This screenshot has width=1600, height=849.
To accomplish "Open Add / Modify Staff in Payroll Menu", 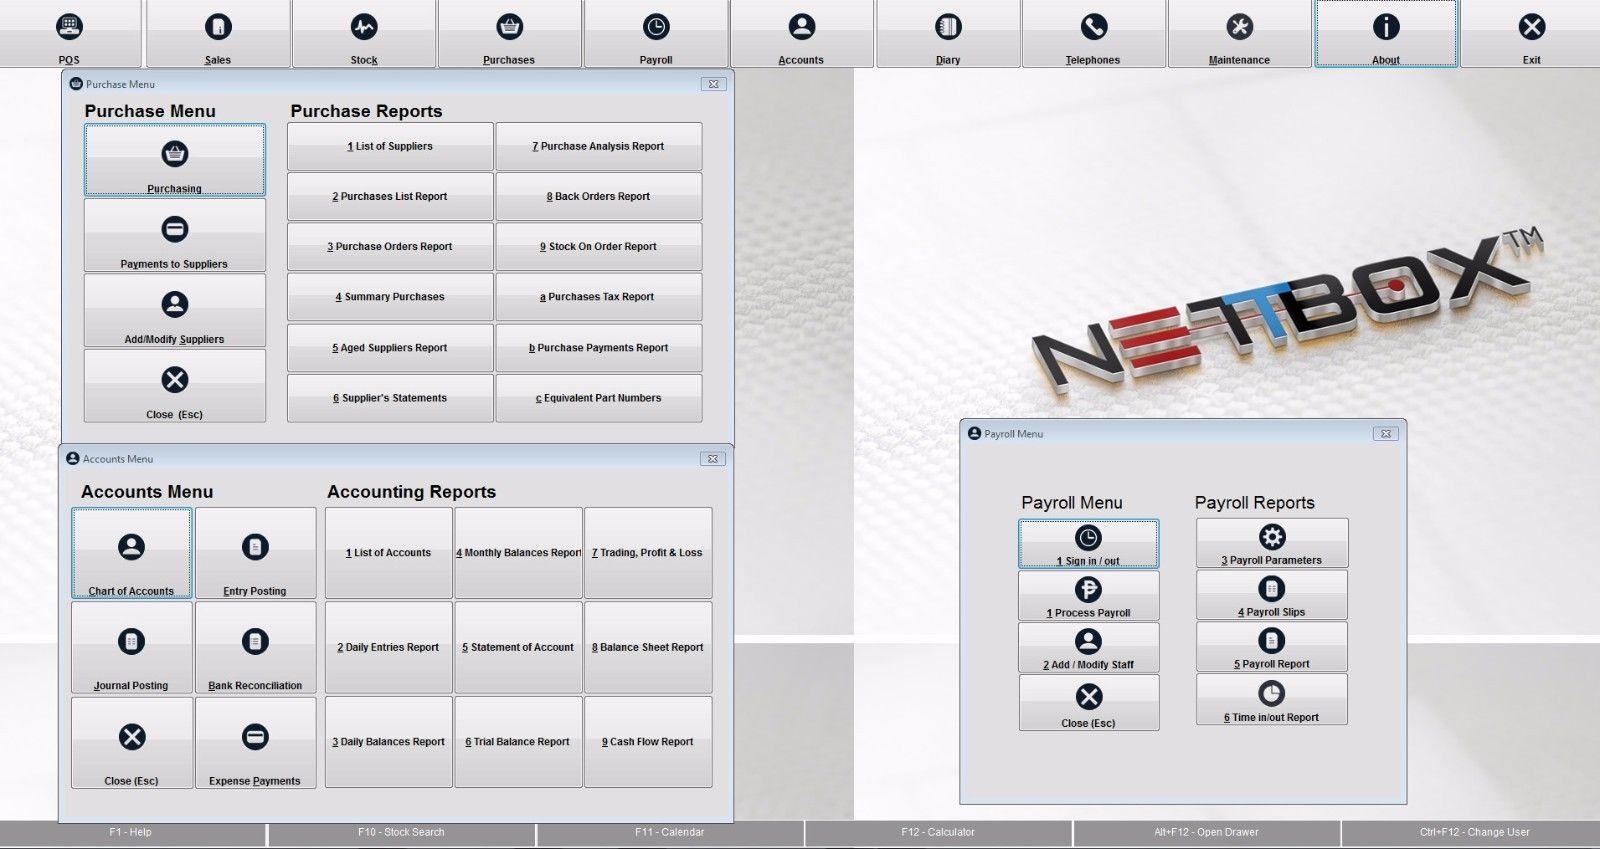I will 1089,647.
